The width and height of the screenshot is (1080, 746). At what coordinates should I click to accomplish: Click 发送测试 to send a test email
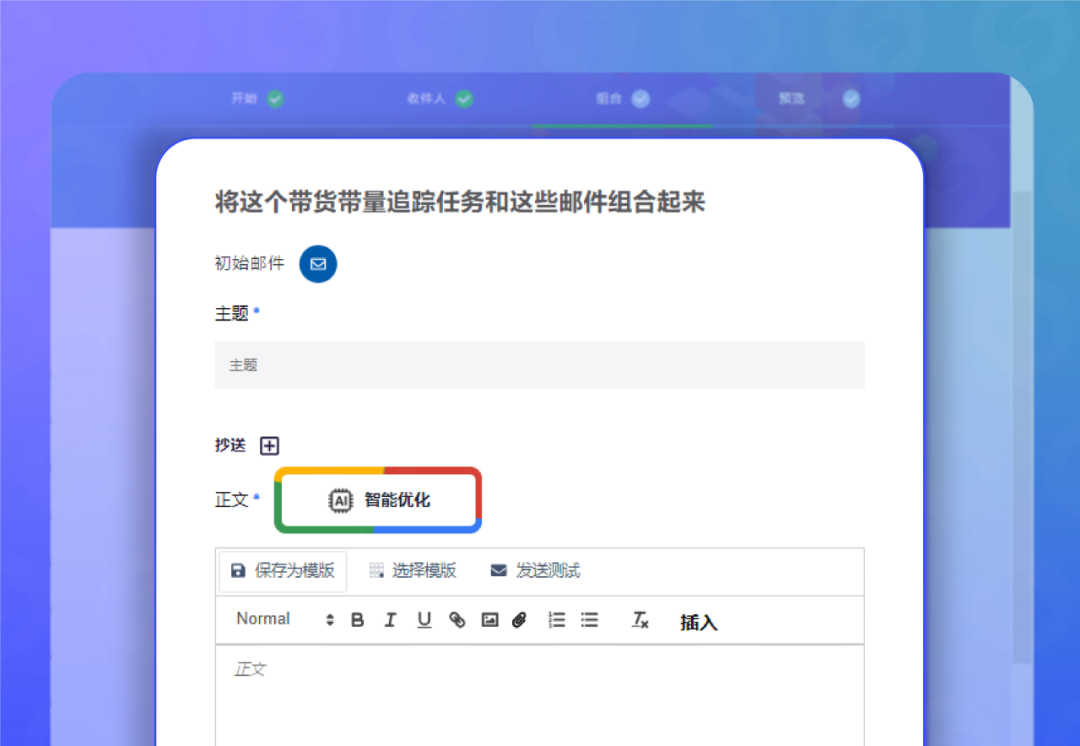(537, 571)
